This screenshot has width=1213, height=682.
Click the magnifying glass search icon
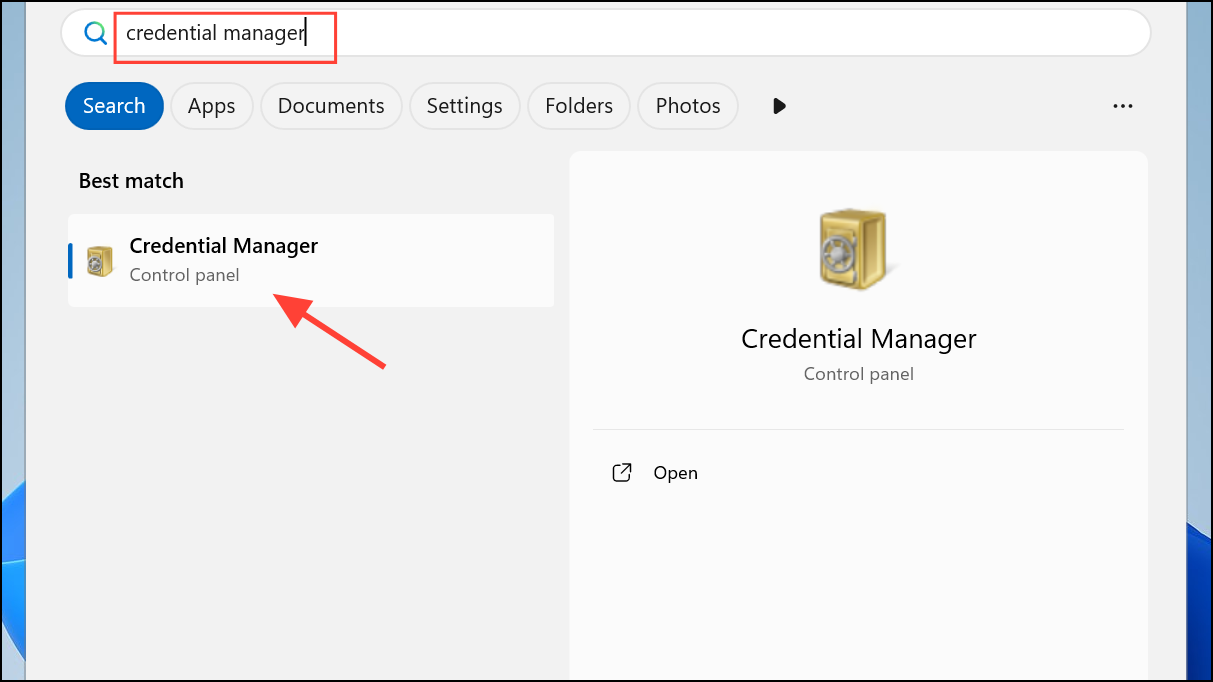(95, 33)
